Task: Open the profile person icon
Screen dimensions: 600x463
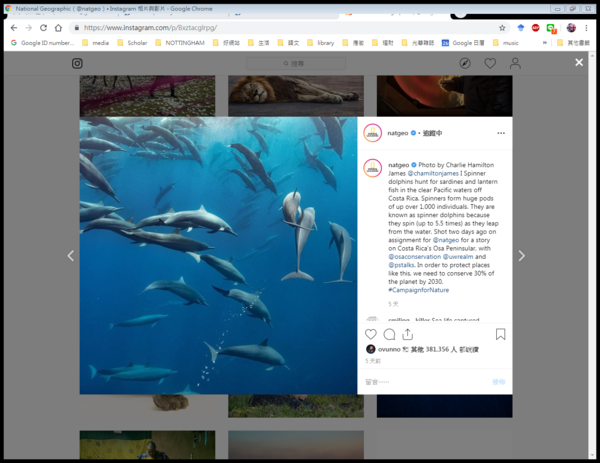Action: [x=515, y=64]
